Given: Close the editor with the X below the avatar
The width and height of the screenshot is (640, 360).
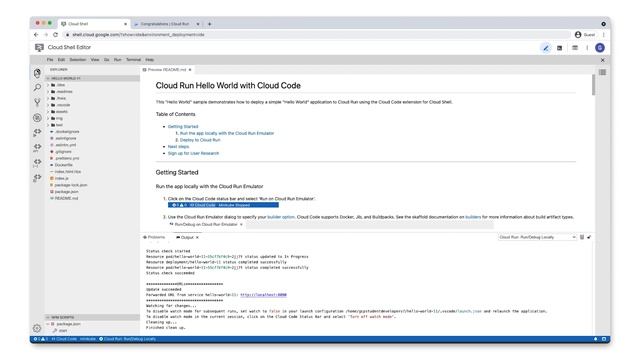Looking at the screenshot, I should [602, 60].
